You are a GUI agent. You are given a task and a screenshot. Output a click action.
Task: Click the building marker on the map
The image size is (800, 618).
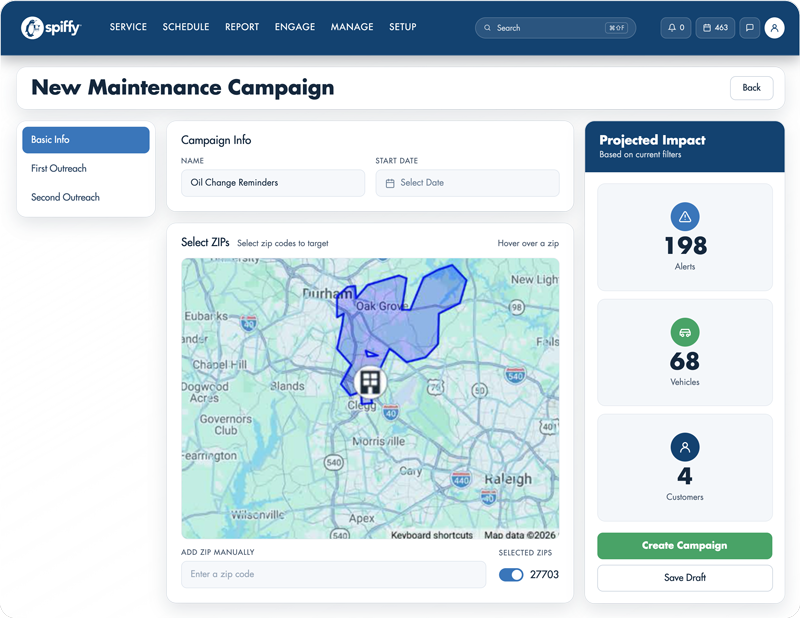pos(370,382)
